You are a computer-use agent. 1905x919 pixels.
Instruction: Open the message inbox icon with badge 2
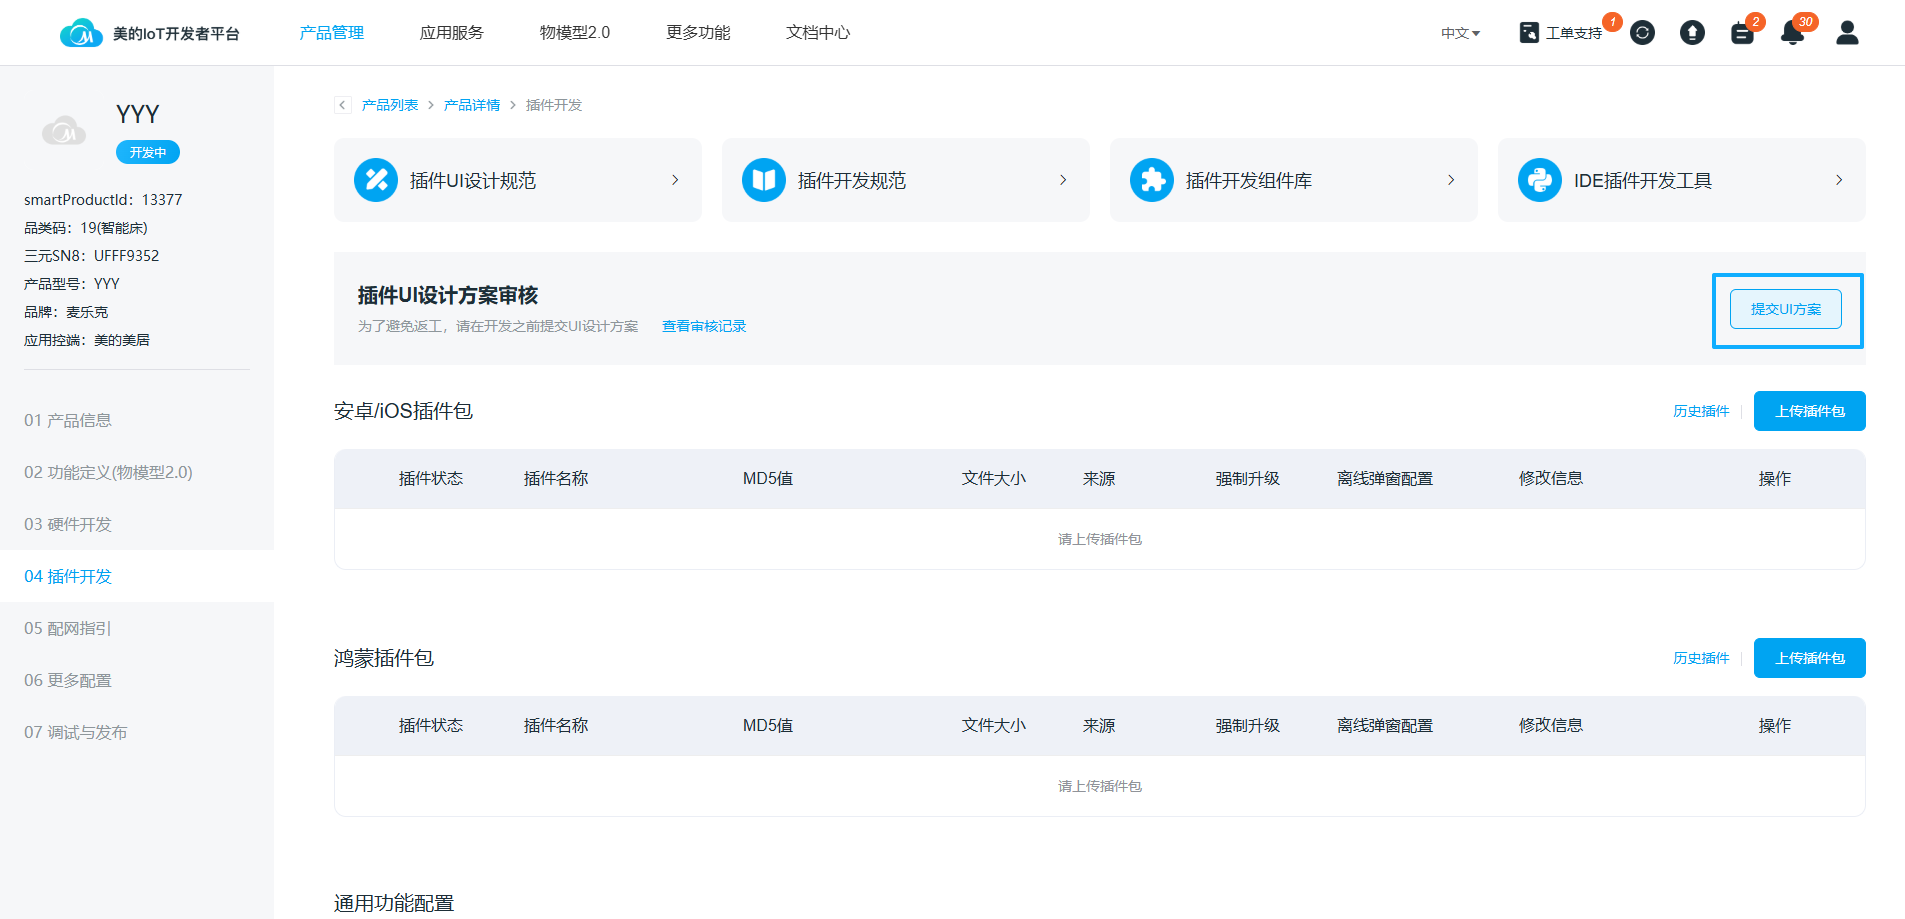[x=1742, y=33]
